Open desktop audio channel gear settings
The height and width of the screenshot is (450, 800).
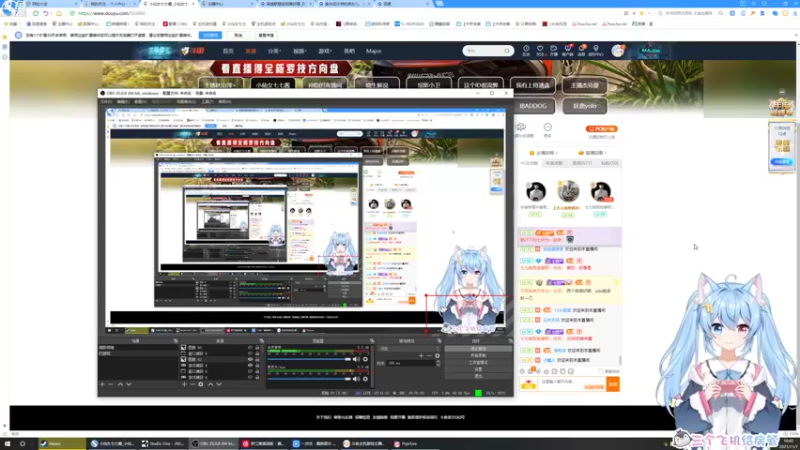365,359
